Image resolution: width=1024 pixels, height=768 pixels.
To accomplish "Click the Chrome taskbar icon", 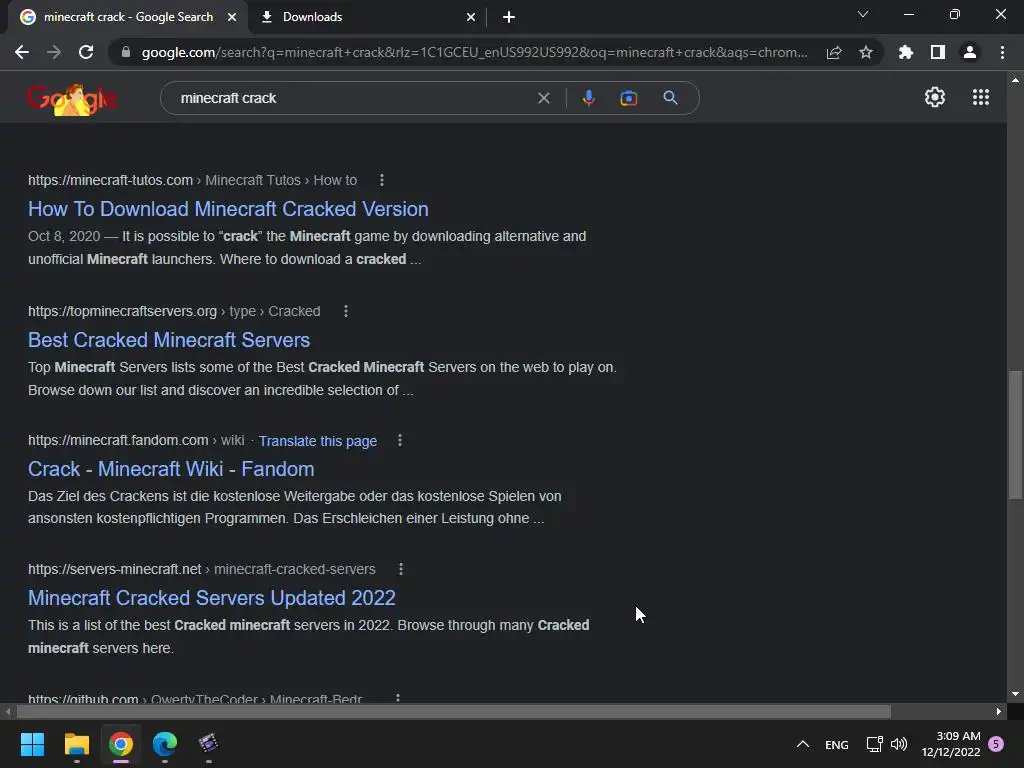I will (121, 744).
